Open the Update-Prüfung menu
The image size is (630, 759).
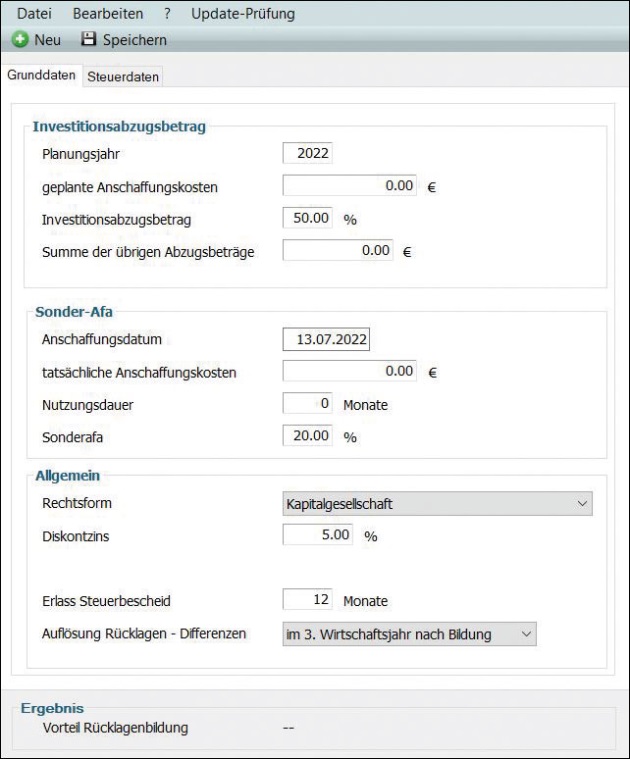point(243,14)
